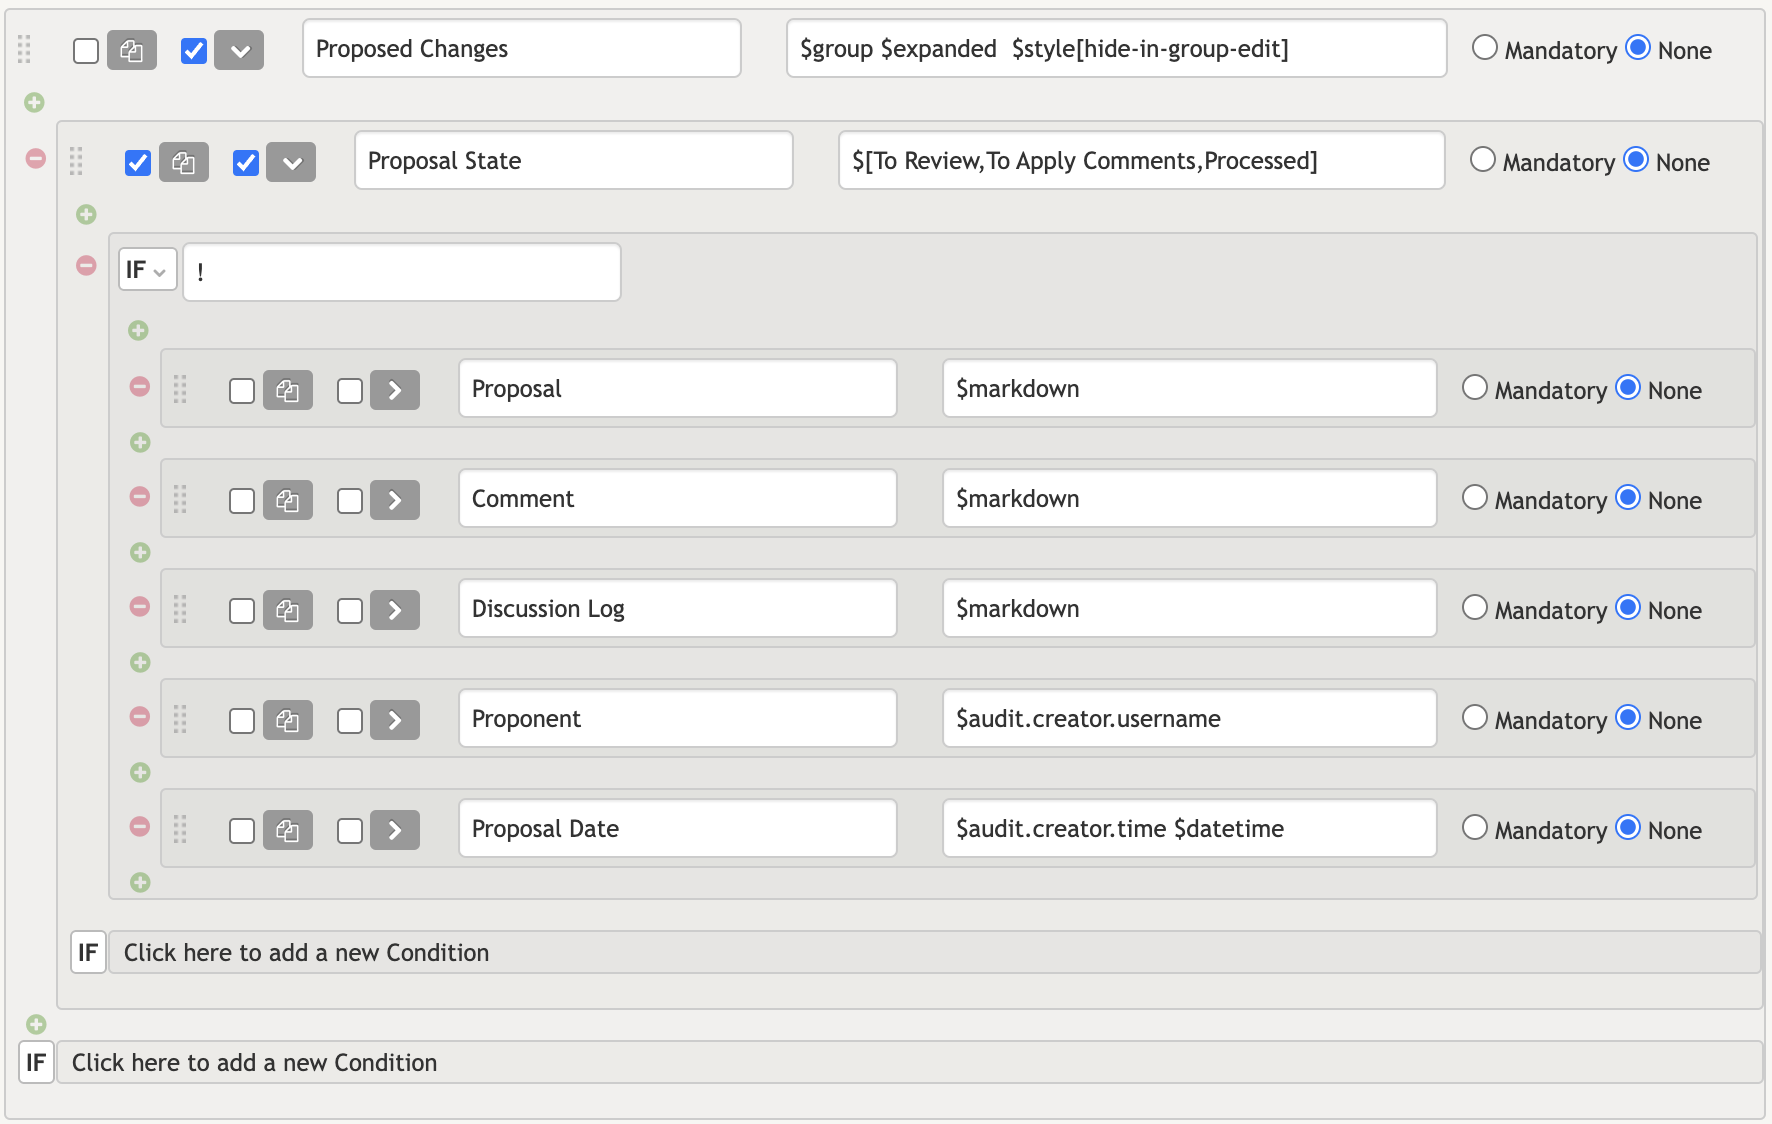Click inner 'Click here to add a new Condition'
The width and height of the screenshot is (1772, 1124).
coord(934,952)
